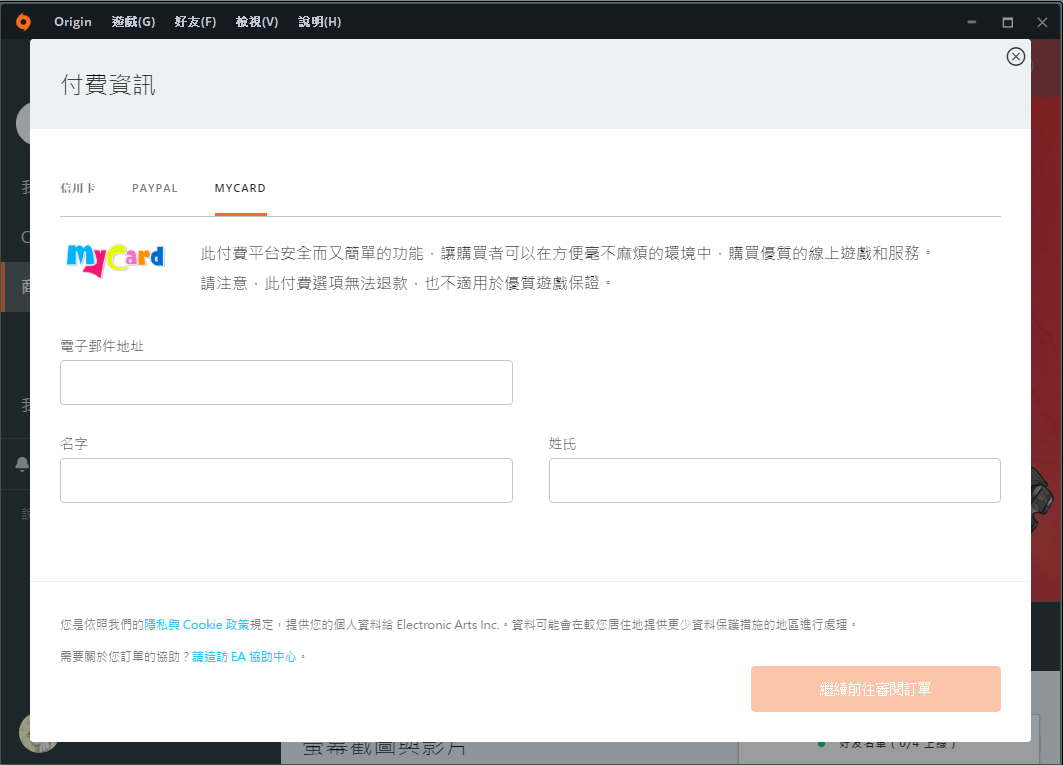Screen dimensions: 1063x765
Task: Switch to the PAYPAL payment tab
Action: pos(155,188)
